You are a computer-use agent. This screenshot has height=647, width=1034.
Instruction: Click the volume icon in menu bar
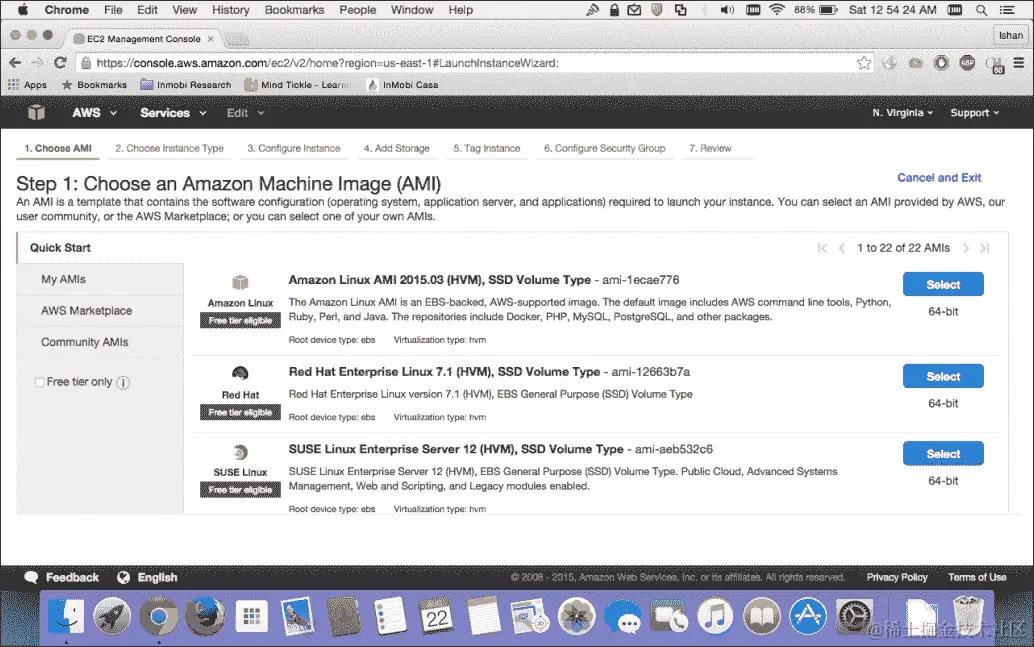(x=727, y=10)
